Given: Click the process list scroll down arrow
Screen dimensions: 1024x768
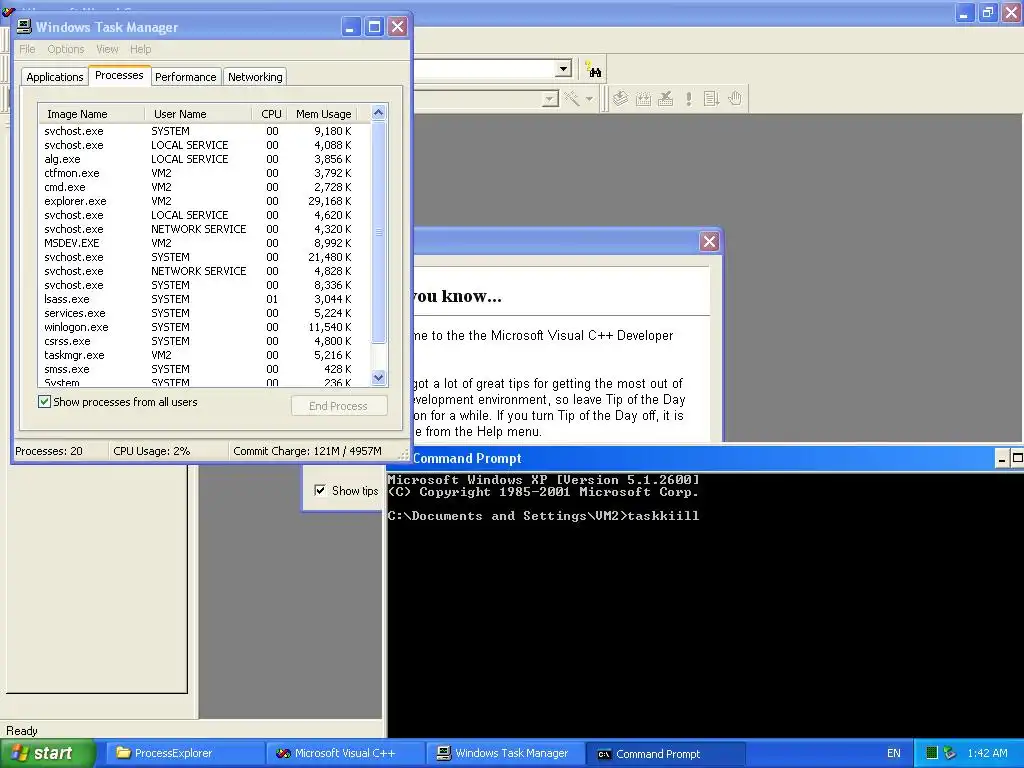Looking at the screenshot, I should 378,377.
